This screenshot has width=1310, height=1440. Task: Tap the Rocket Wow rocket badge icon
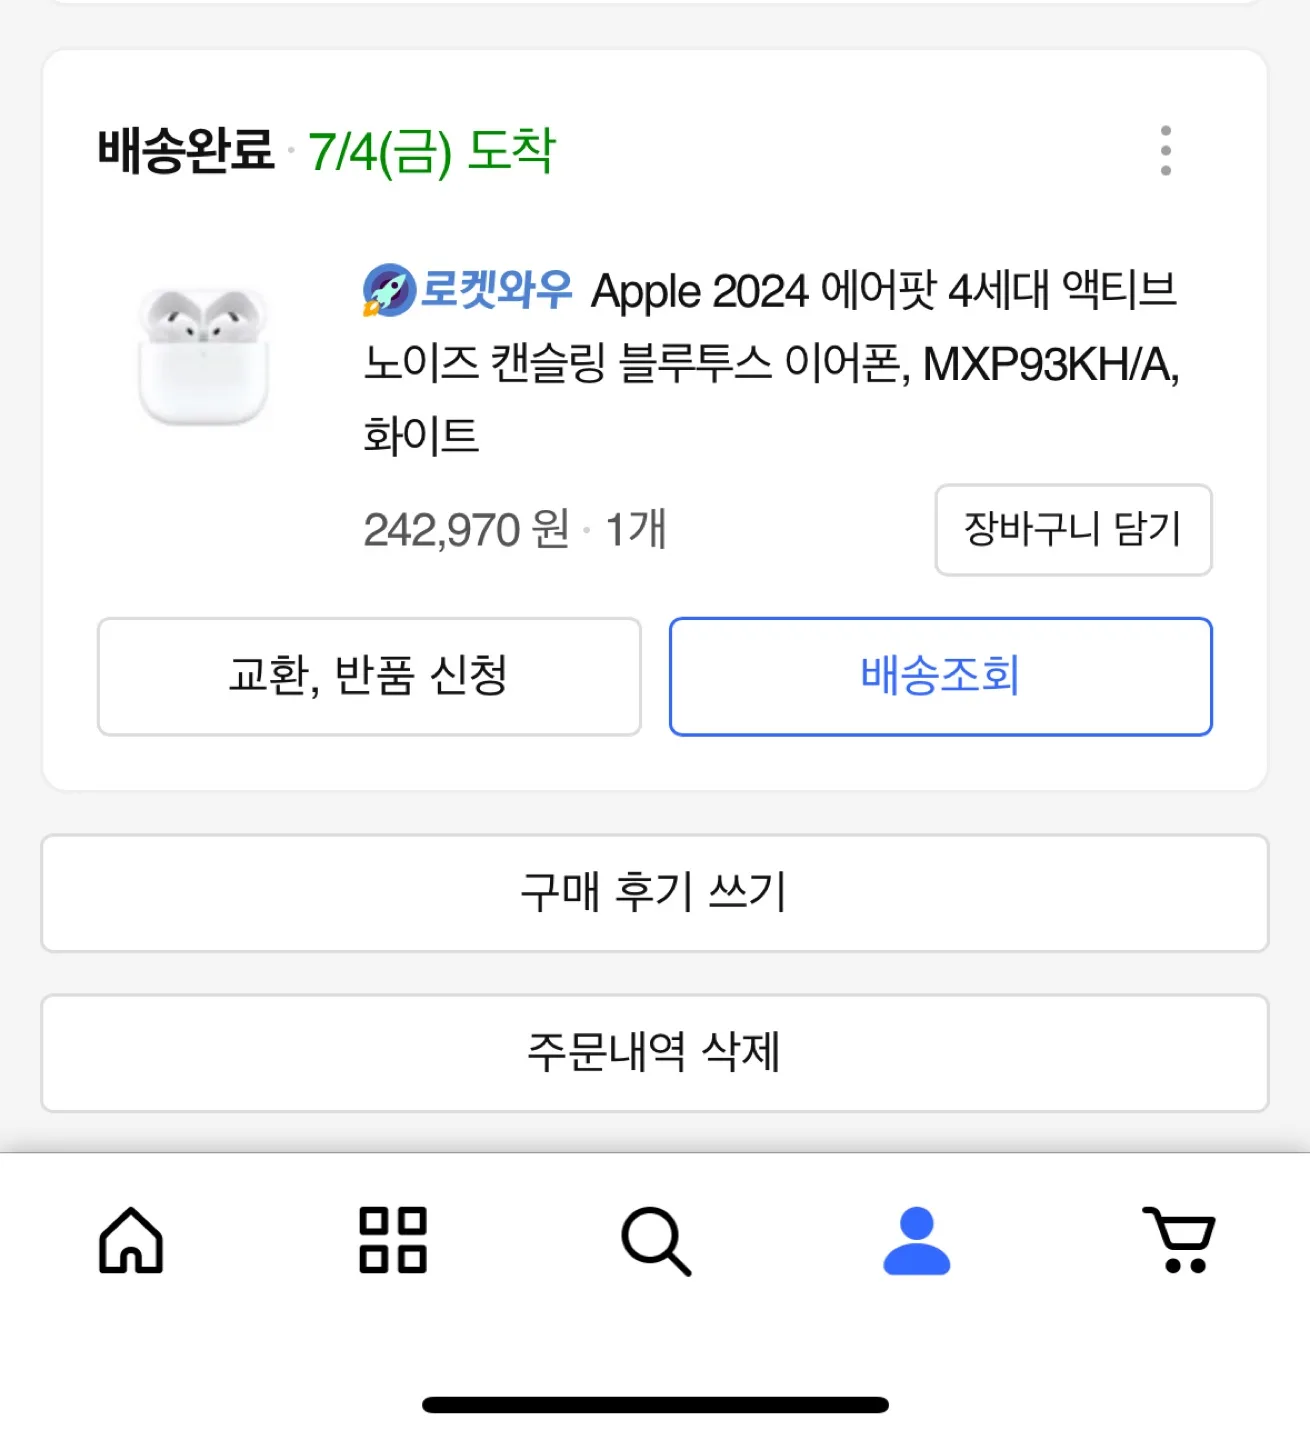click(388, 290)
